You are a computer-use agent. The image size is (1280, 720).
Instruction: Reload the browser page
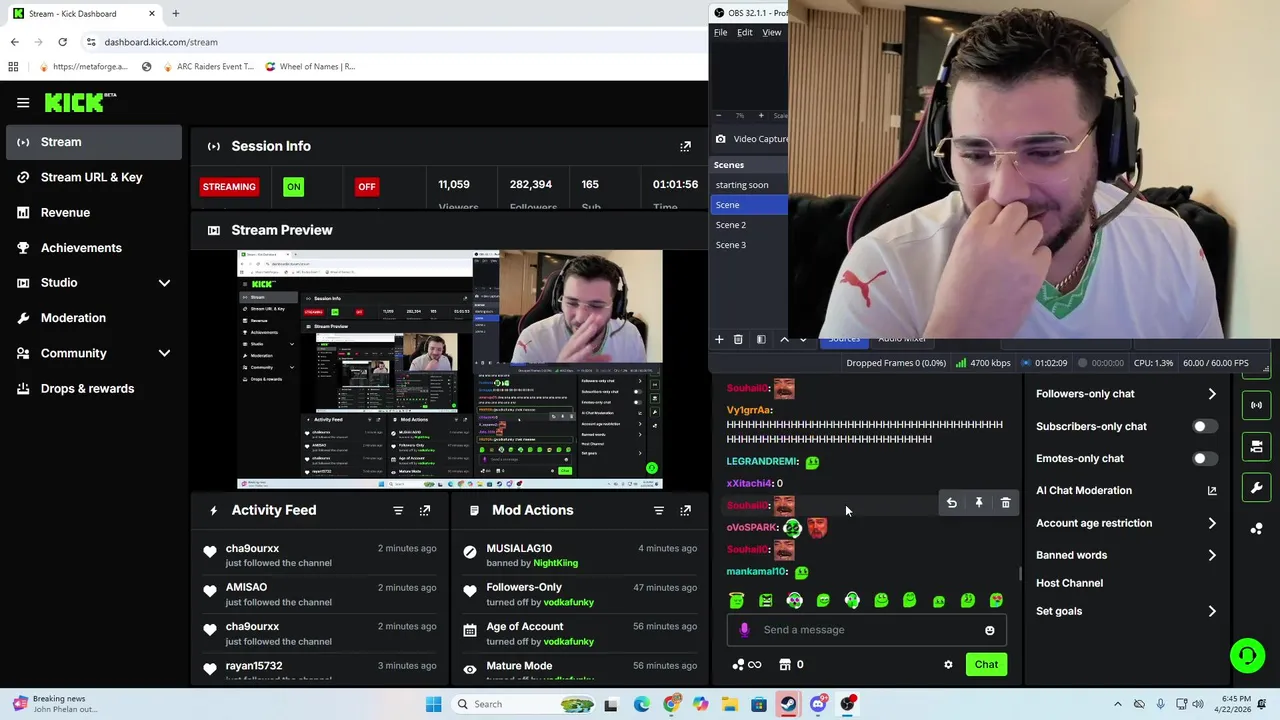pyautogui.click(x=62, y=42)
